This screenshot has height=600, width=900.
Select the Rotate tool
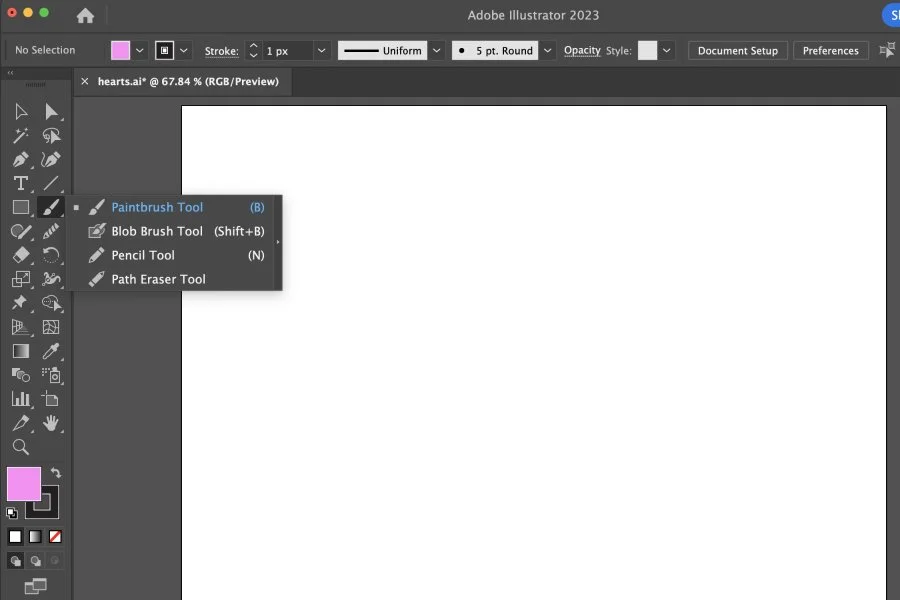coord(51,255)
